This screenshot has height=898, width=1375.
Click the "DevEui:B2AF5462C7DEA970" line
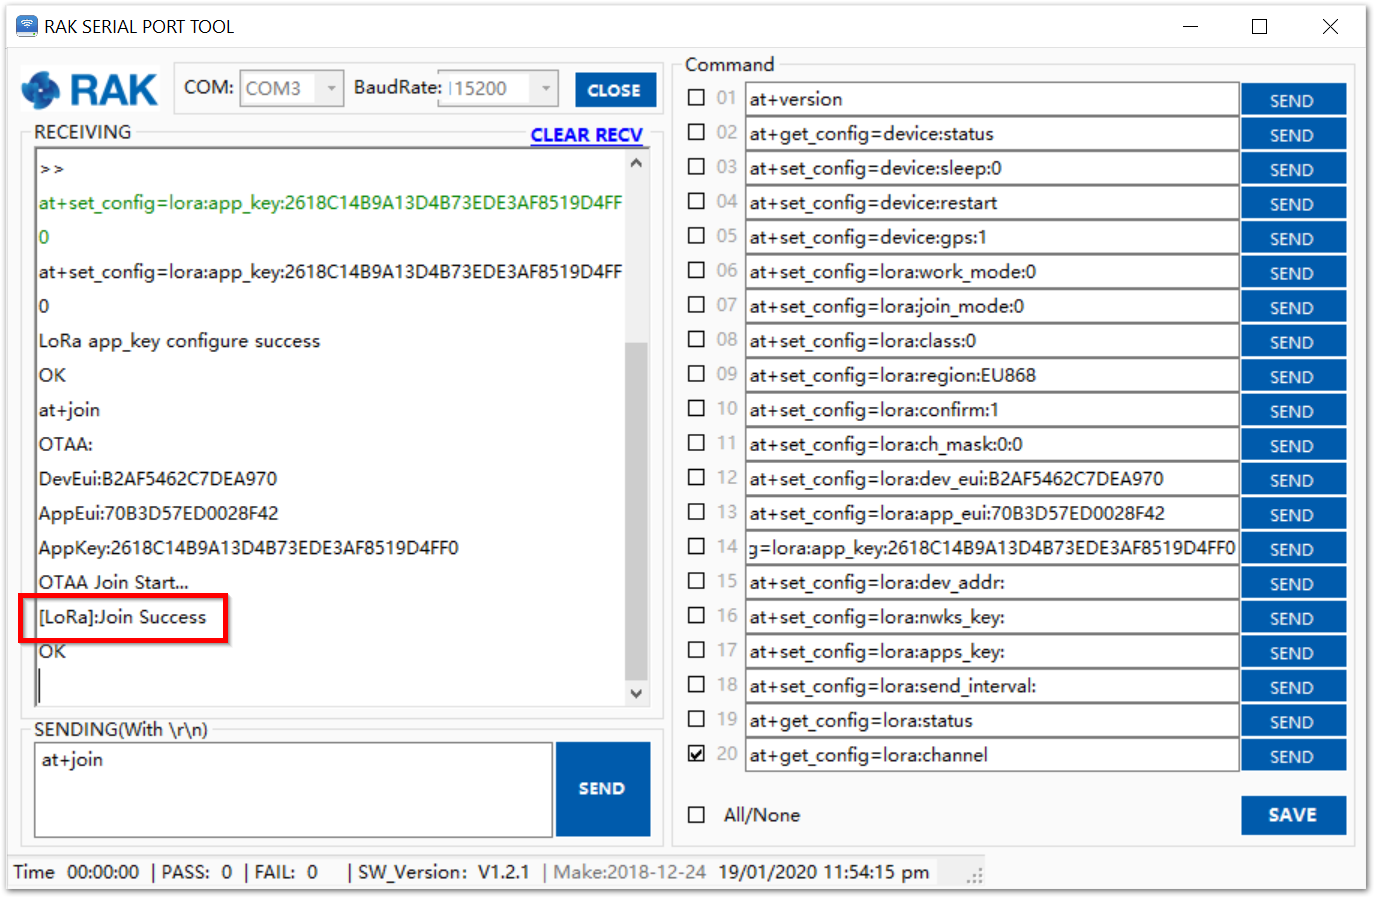(x=158, y=479)
